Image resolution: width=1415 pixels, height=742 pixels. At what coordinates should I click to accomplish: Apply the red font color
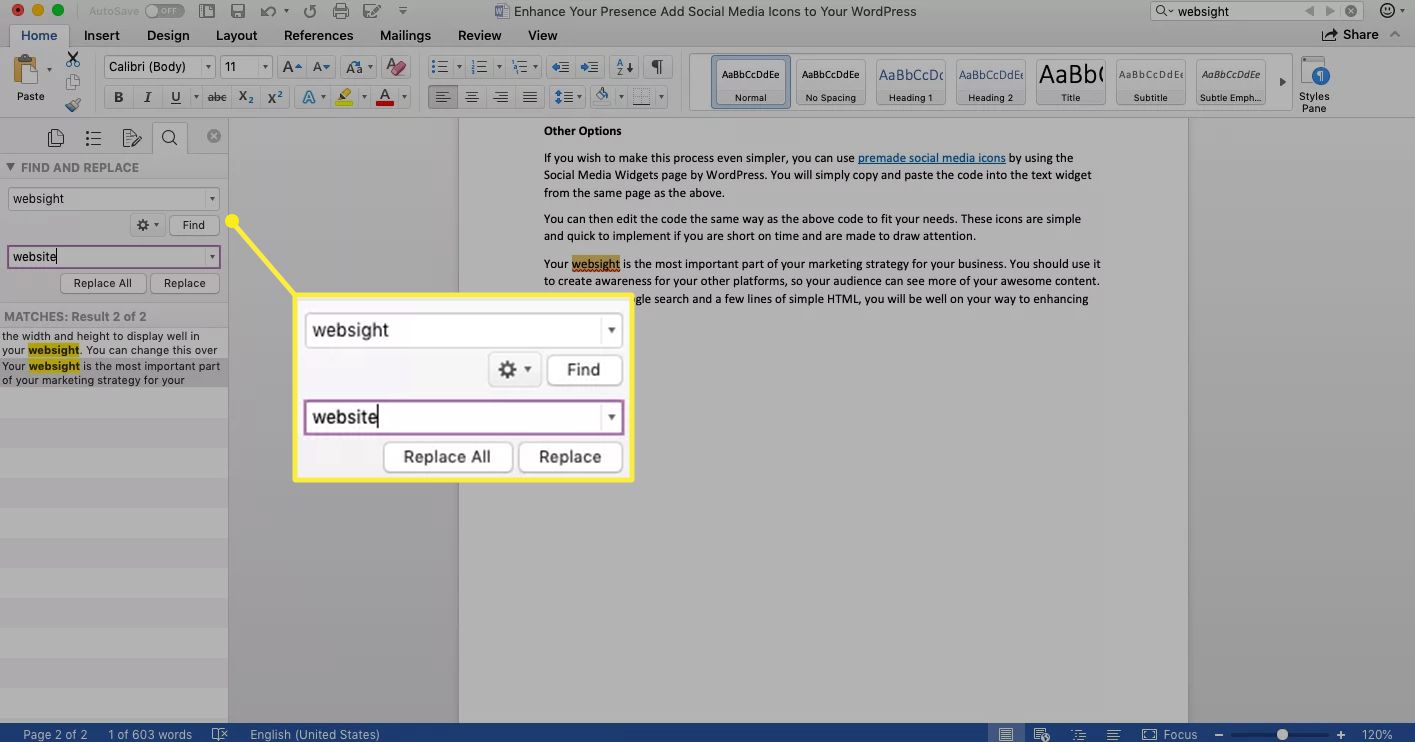tap(385, 97)
